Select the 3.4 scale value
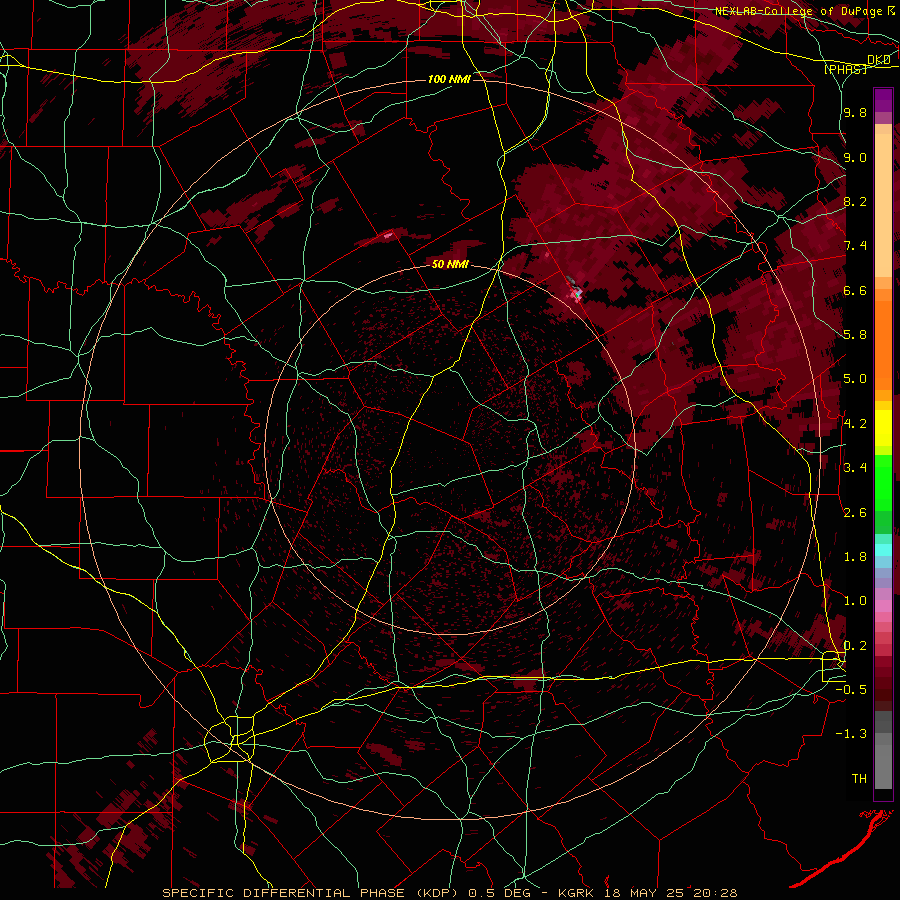 [x=855, y=468]
